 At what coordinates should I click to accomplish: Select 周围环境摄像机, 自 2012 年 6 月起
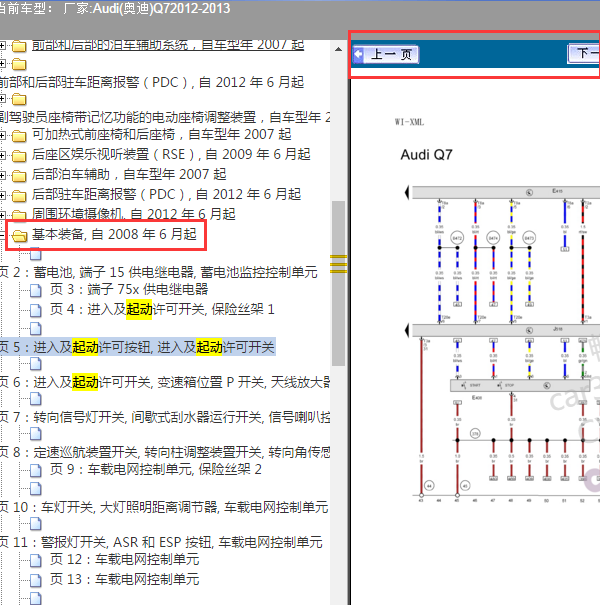[134, 214]
